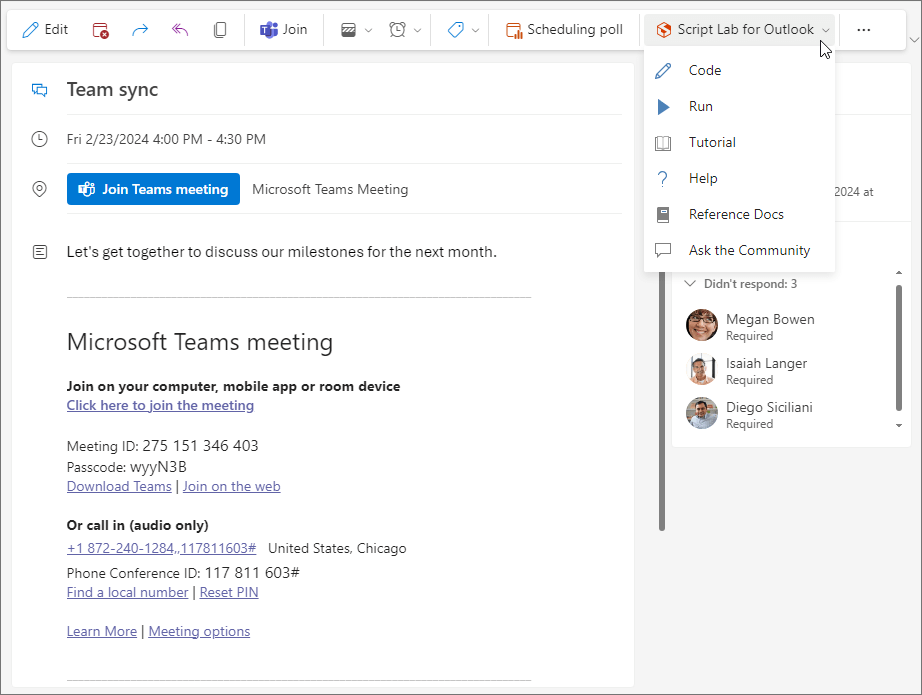Click the Duplicate event copy icon

220,29
